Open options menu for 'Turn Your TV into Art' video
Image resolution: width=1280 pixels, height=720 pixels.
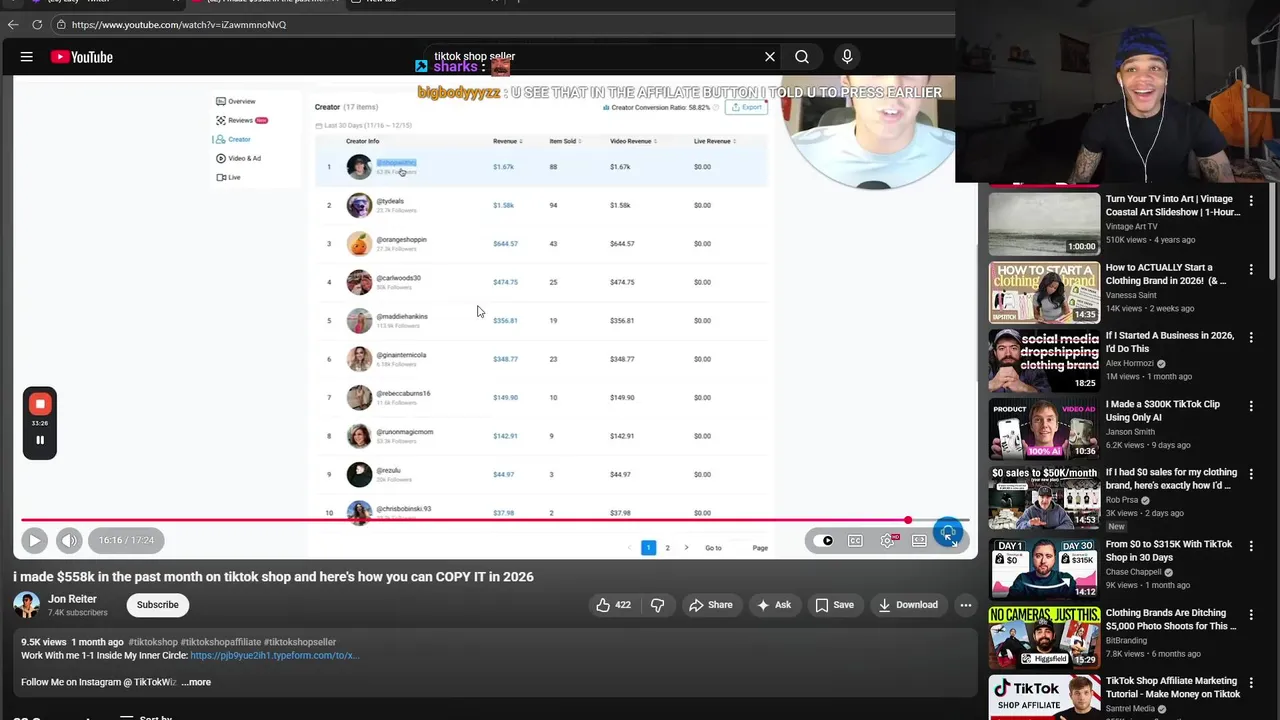1251,201
